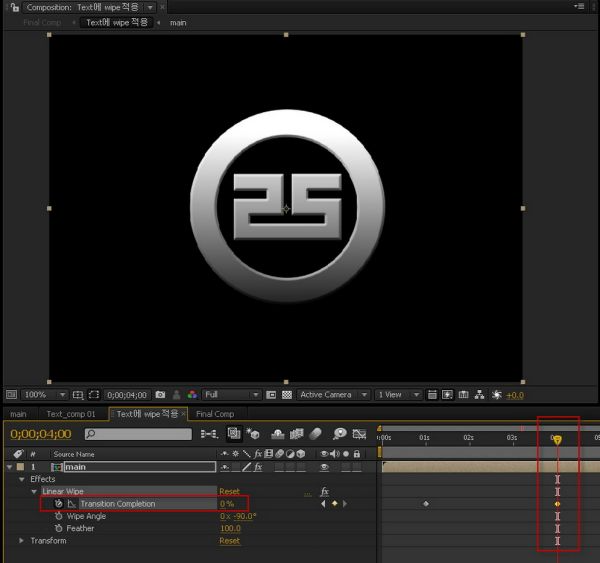Click the Video eye column header icon
This screenshot has height=563, width=600.
[x=324, y=454]
